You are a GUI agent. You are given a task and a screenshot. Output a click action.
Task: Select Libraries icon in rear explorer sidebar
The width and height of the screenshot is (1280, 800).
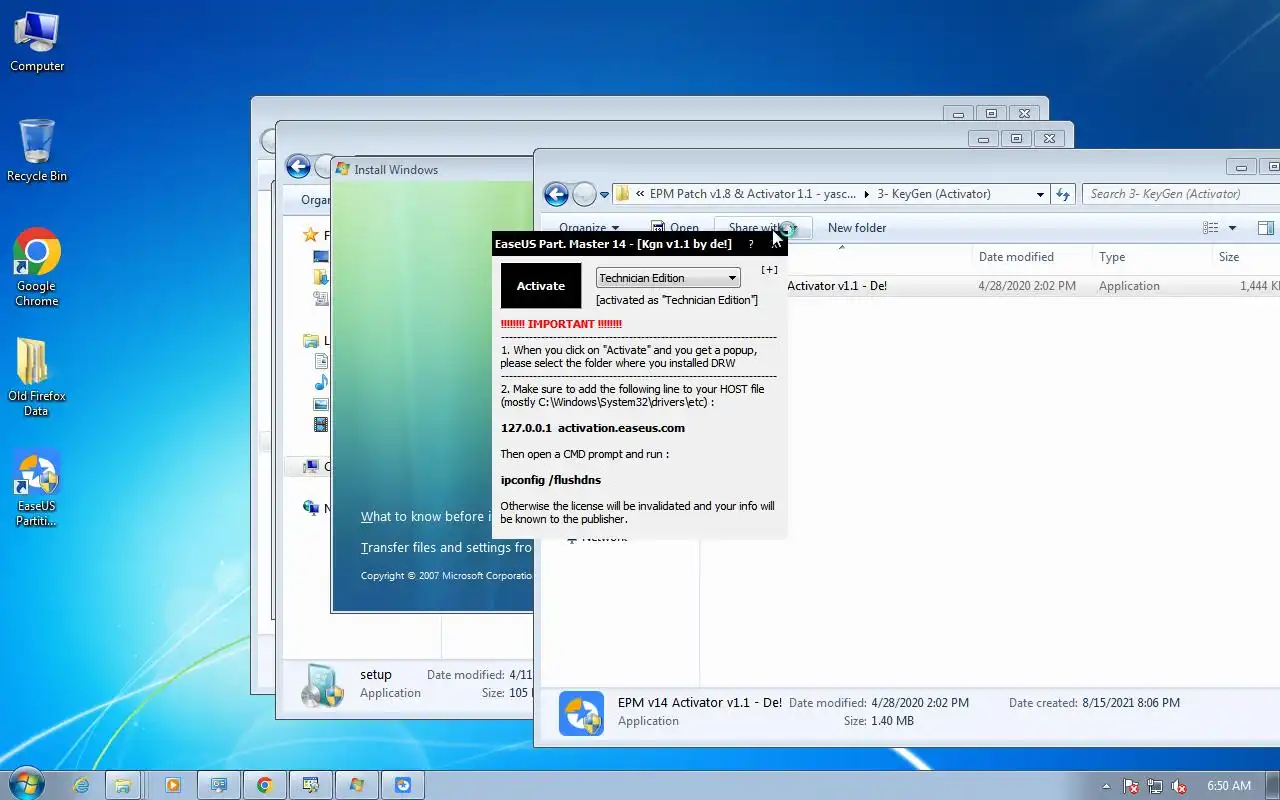[x=311, y=341]
